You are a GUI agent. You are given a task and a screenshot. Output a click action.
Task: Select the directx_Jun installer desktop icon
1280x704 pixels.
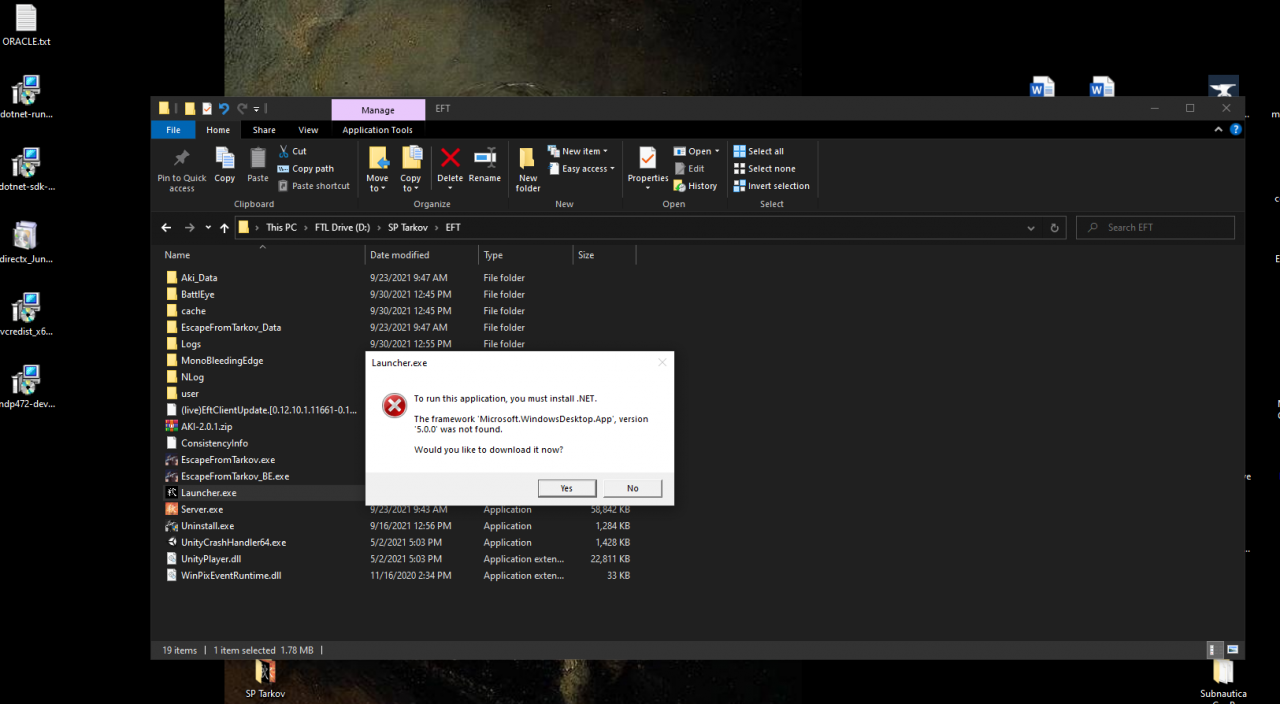[x=26, y=243]
